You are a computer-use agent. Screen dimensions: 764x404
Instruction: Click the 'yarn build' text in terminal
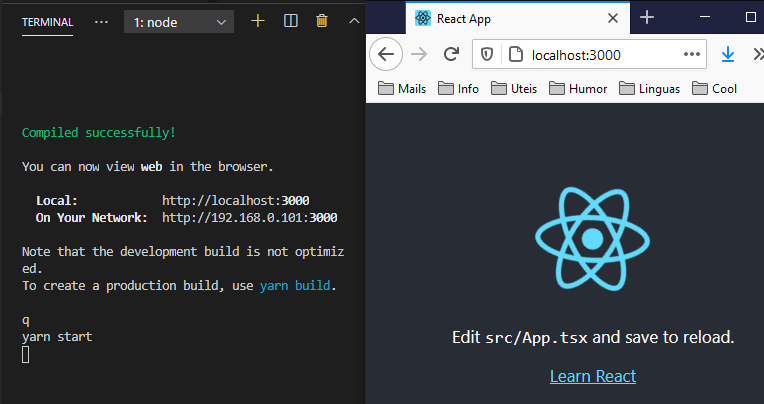click(295, 286)
